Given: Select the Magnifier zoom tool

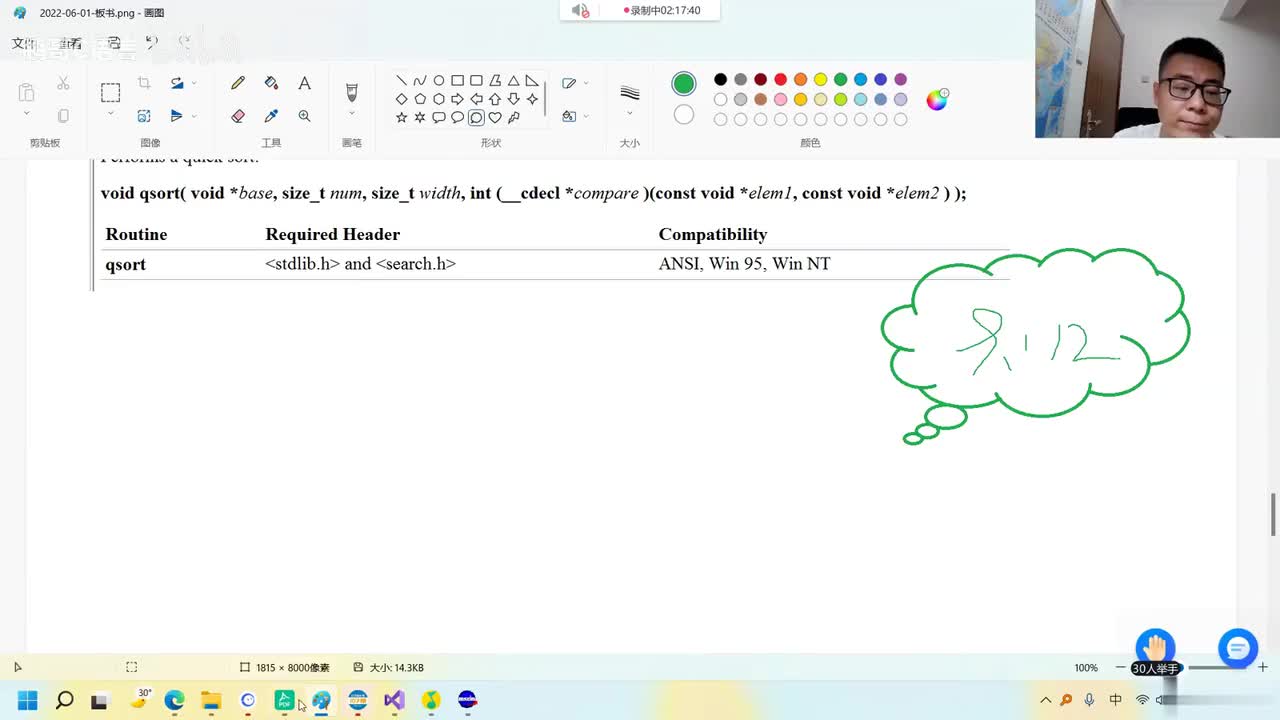Looking at the screenshot, I should (x=304, y=116).
